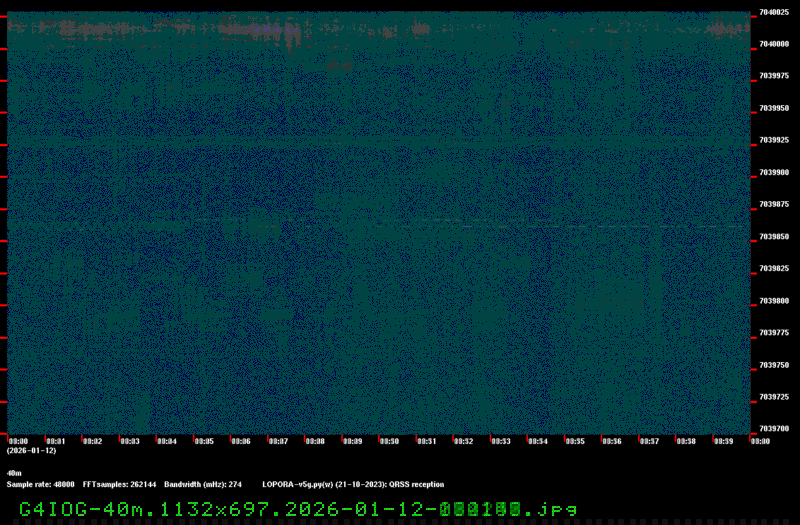Click the 7039750 frequency label
The height and width of the screenshot is (525, 800).
pos(774,365)
